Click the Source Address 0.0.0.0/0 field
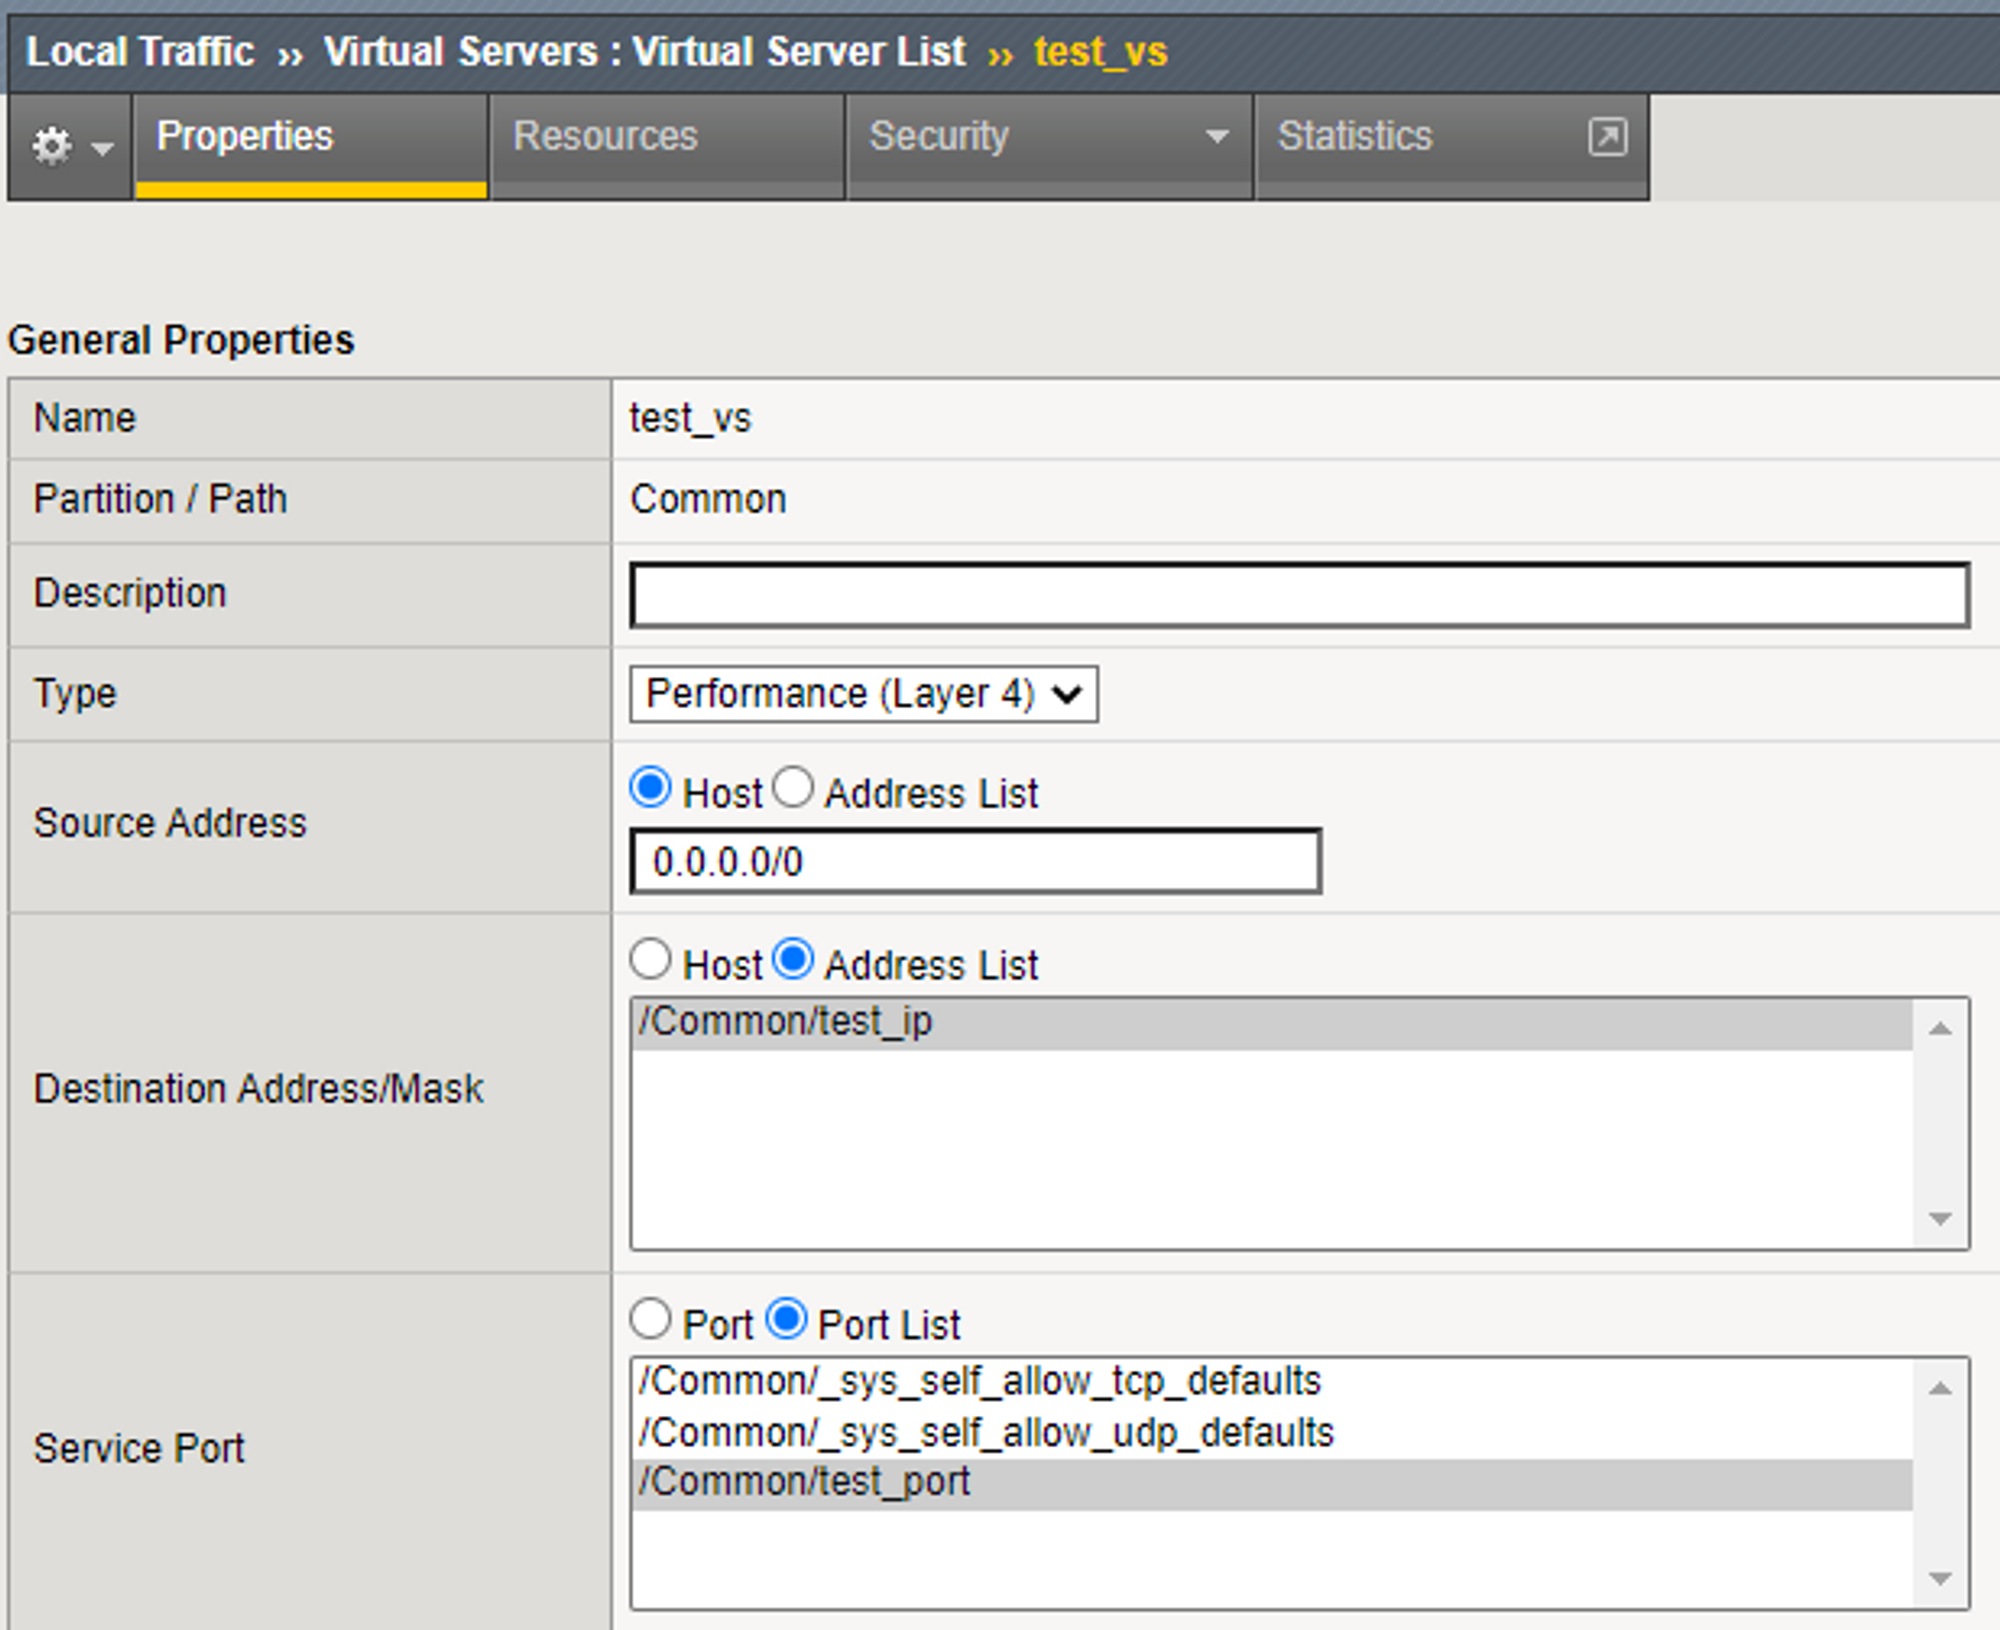 pos(975,862)
